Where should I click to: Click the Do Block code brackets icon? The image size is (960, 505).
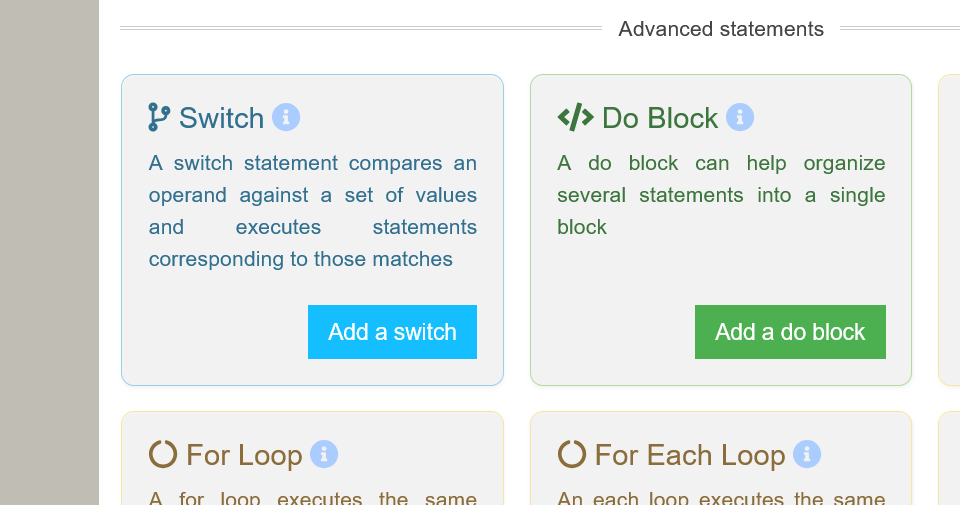click(575, 118)
